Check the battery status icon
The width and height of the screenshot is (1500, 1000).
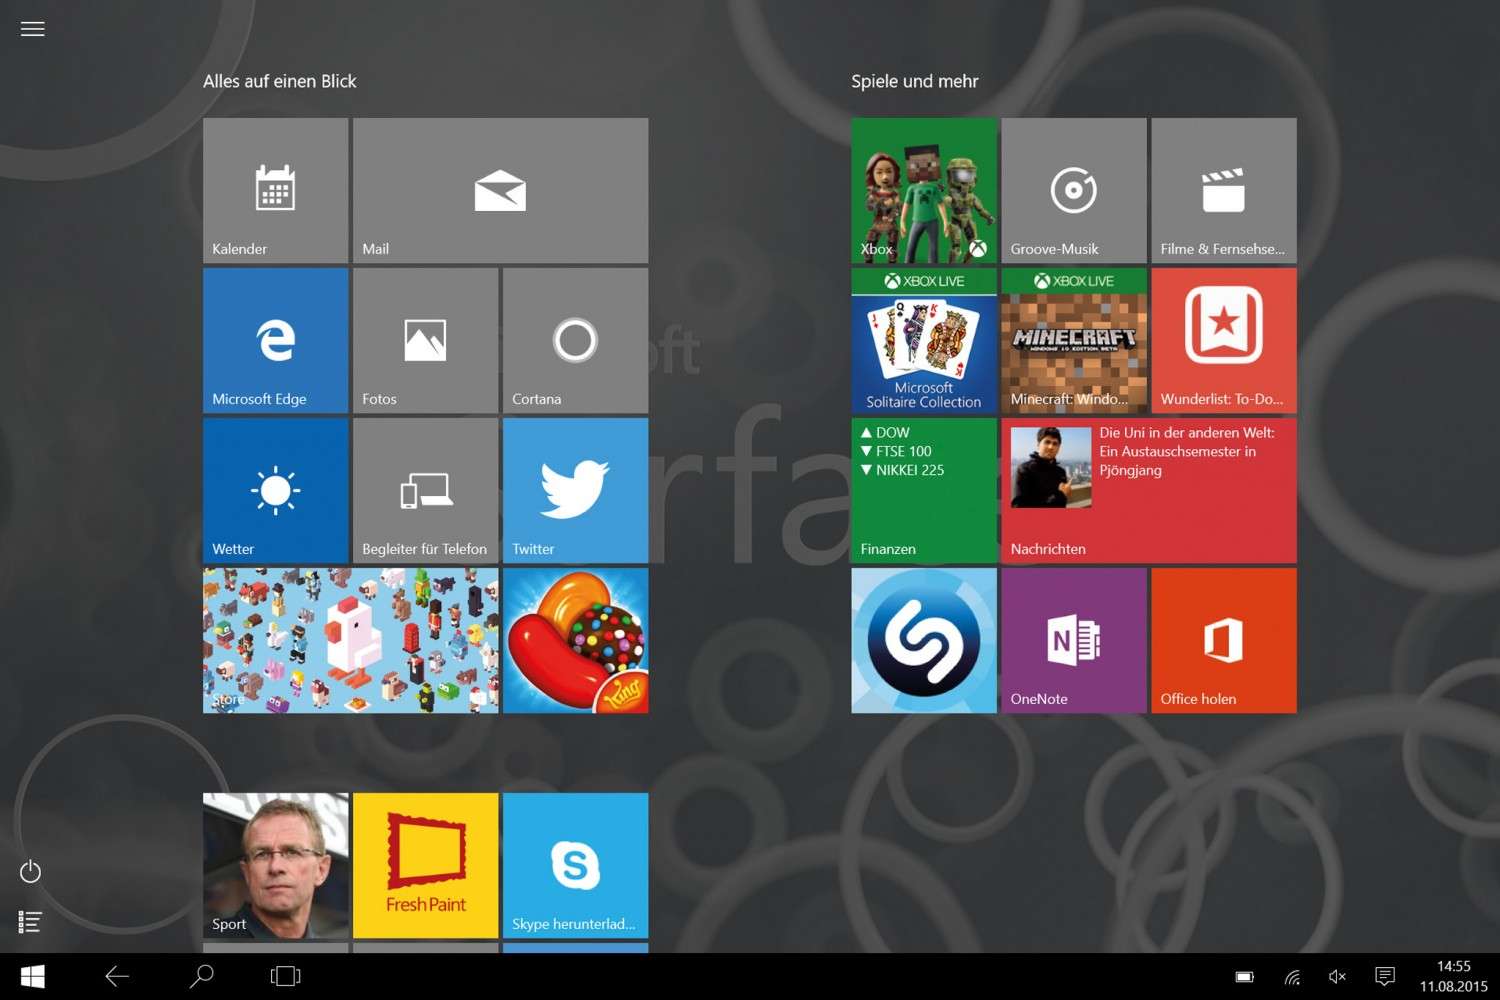click(1244, 977)
